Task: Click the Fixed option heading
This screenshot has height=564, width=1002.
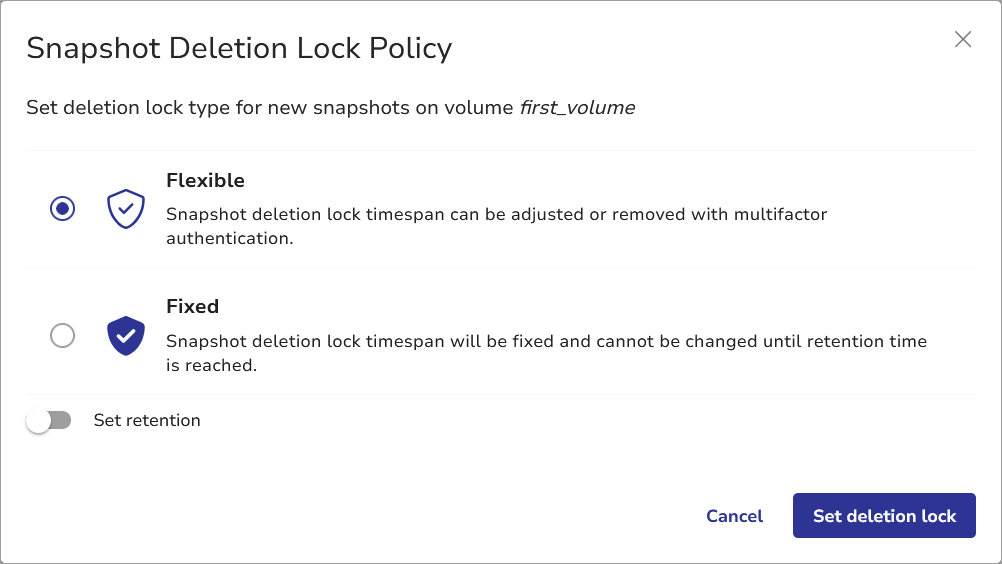Action: [x=192, y=307]
